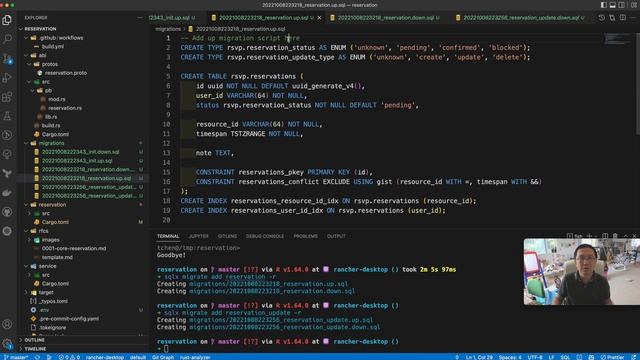Expand the TIMELINE section
The image size is (640, 360).
click(35, 349)
